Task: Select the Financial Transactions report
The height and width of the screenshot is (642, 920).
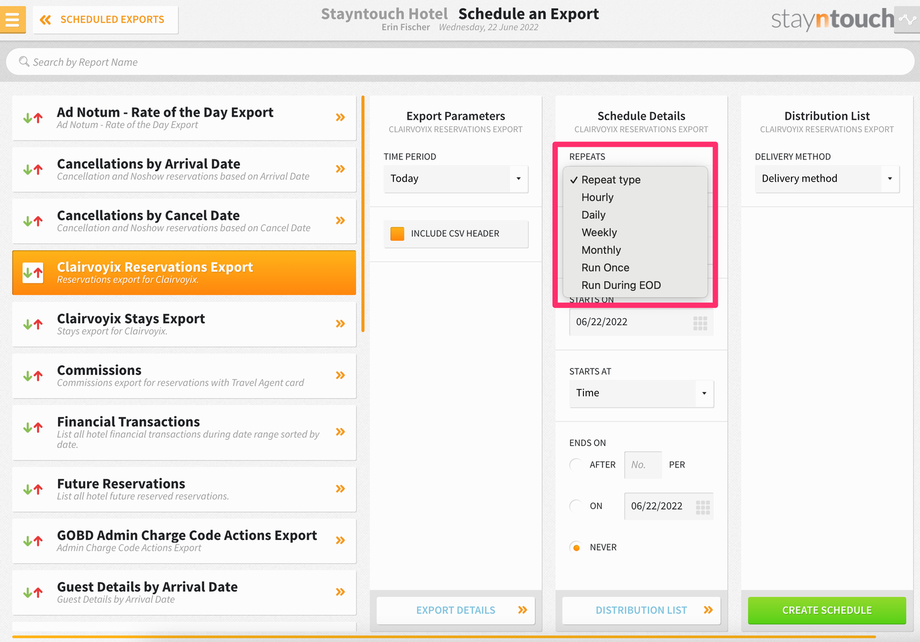Action: click(x=184, y=432)
